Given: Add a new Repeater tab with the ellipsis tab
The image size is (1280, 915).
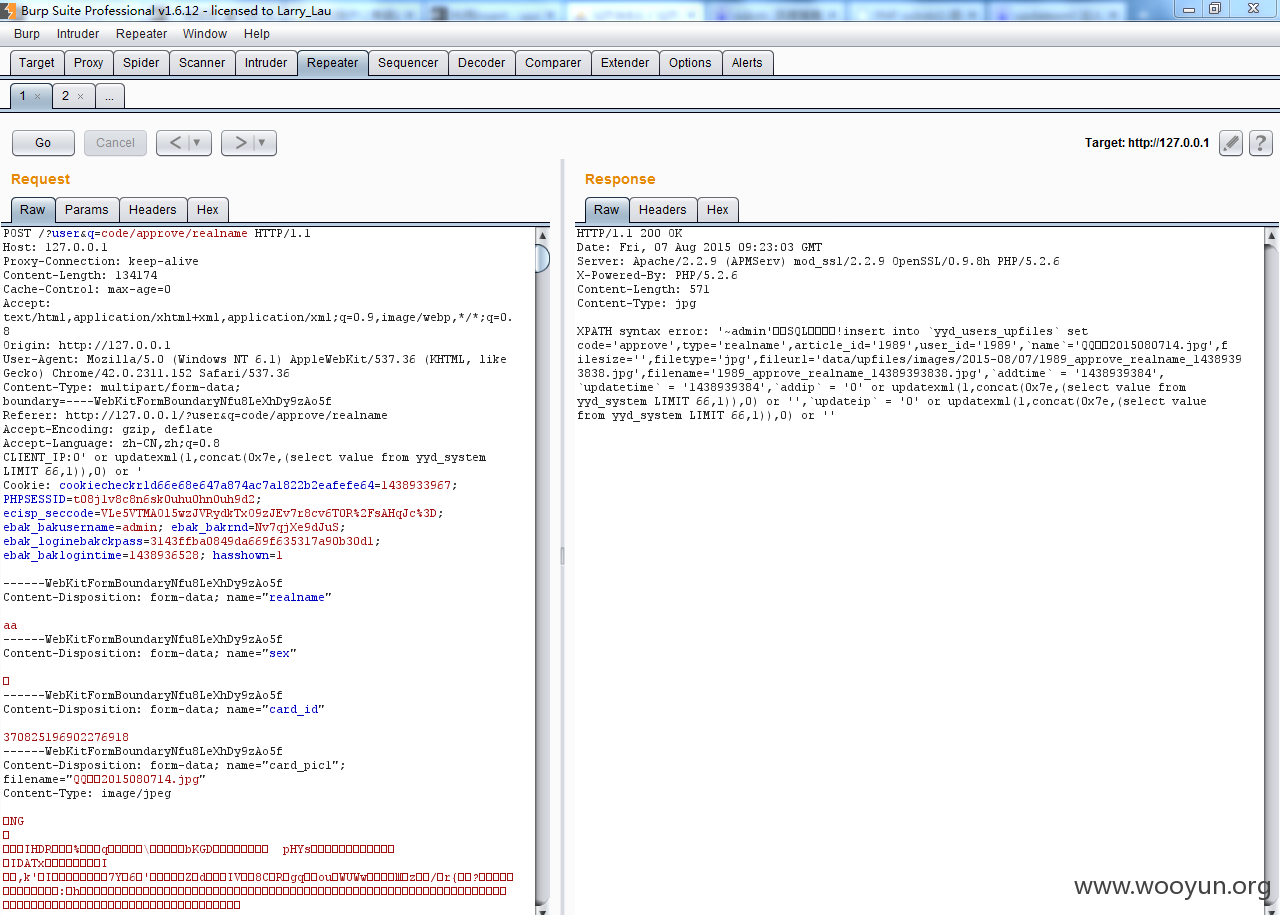Looking at the screenshot, I should (x=110, y=96).
